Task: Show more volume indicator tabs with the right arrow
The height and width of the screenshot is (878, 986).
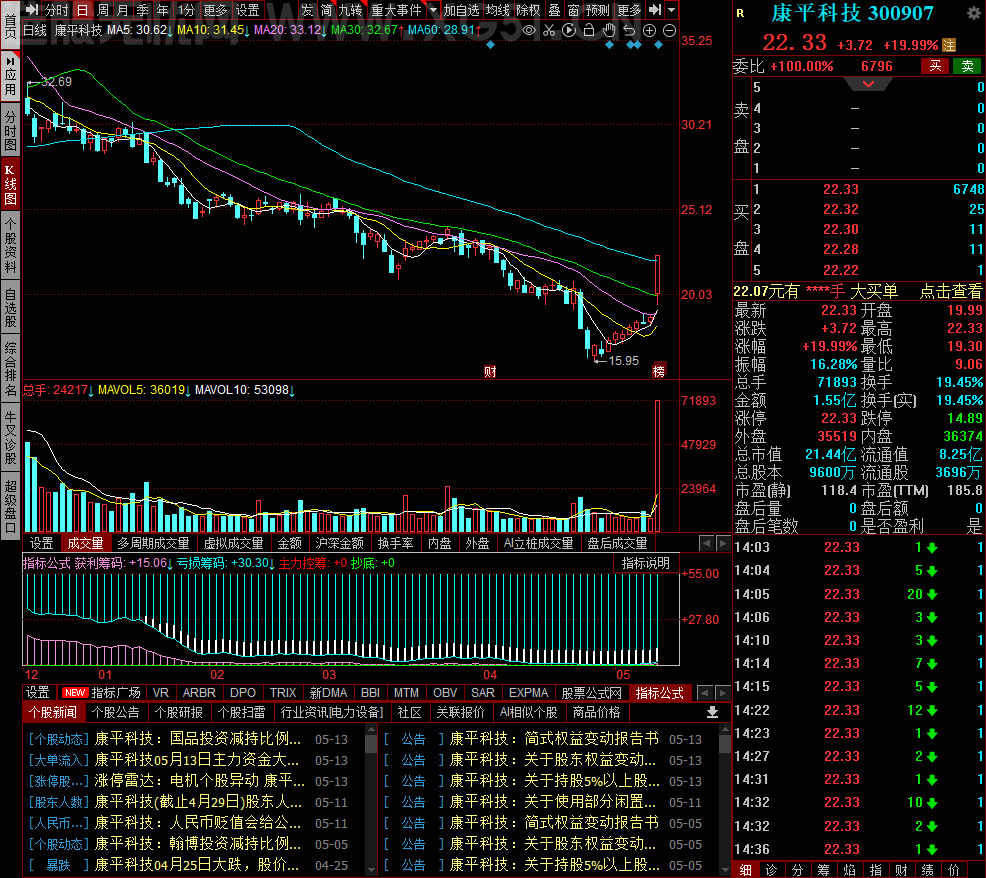Action: click(x=723, y=543)
